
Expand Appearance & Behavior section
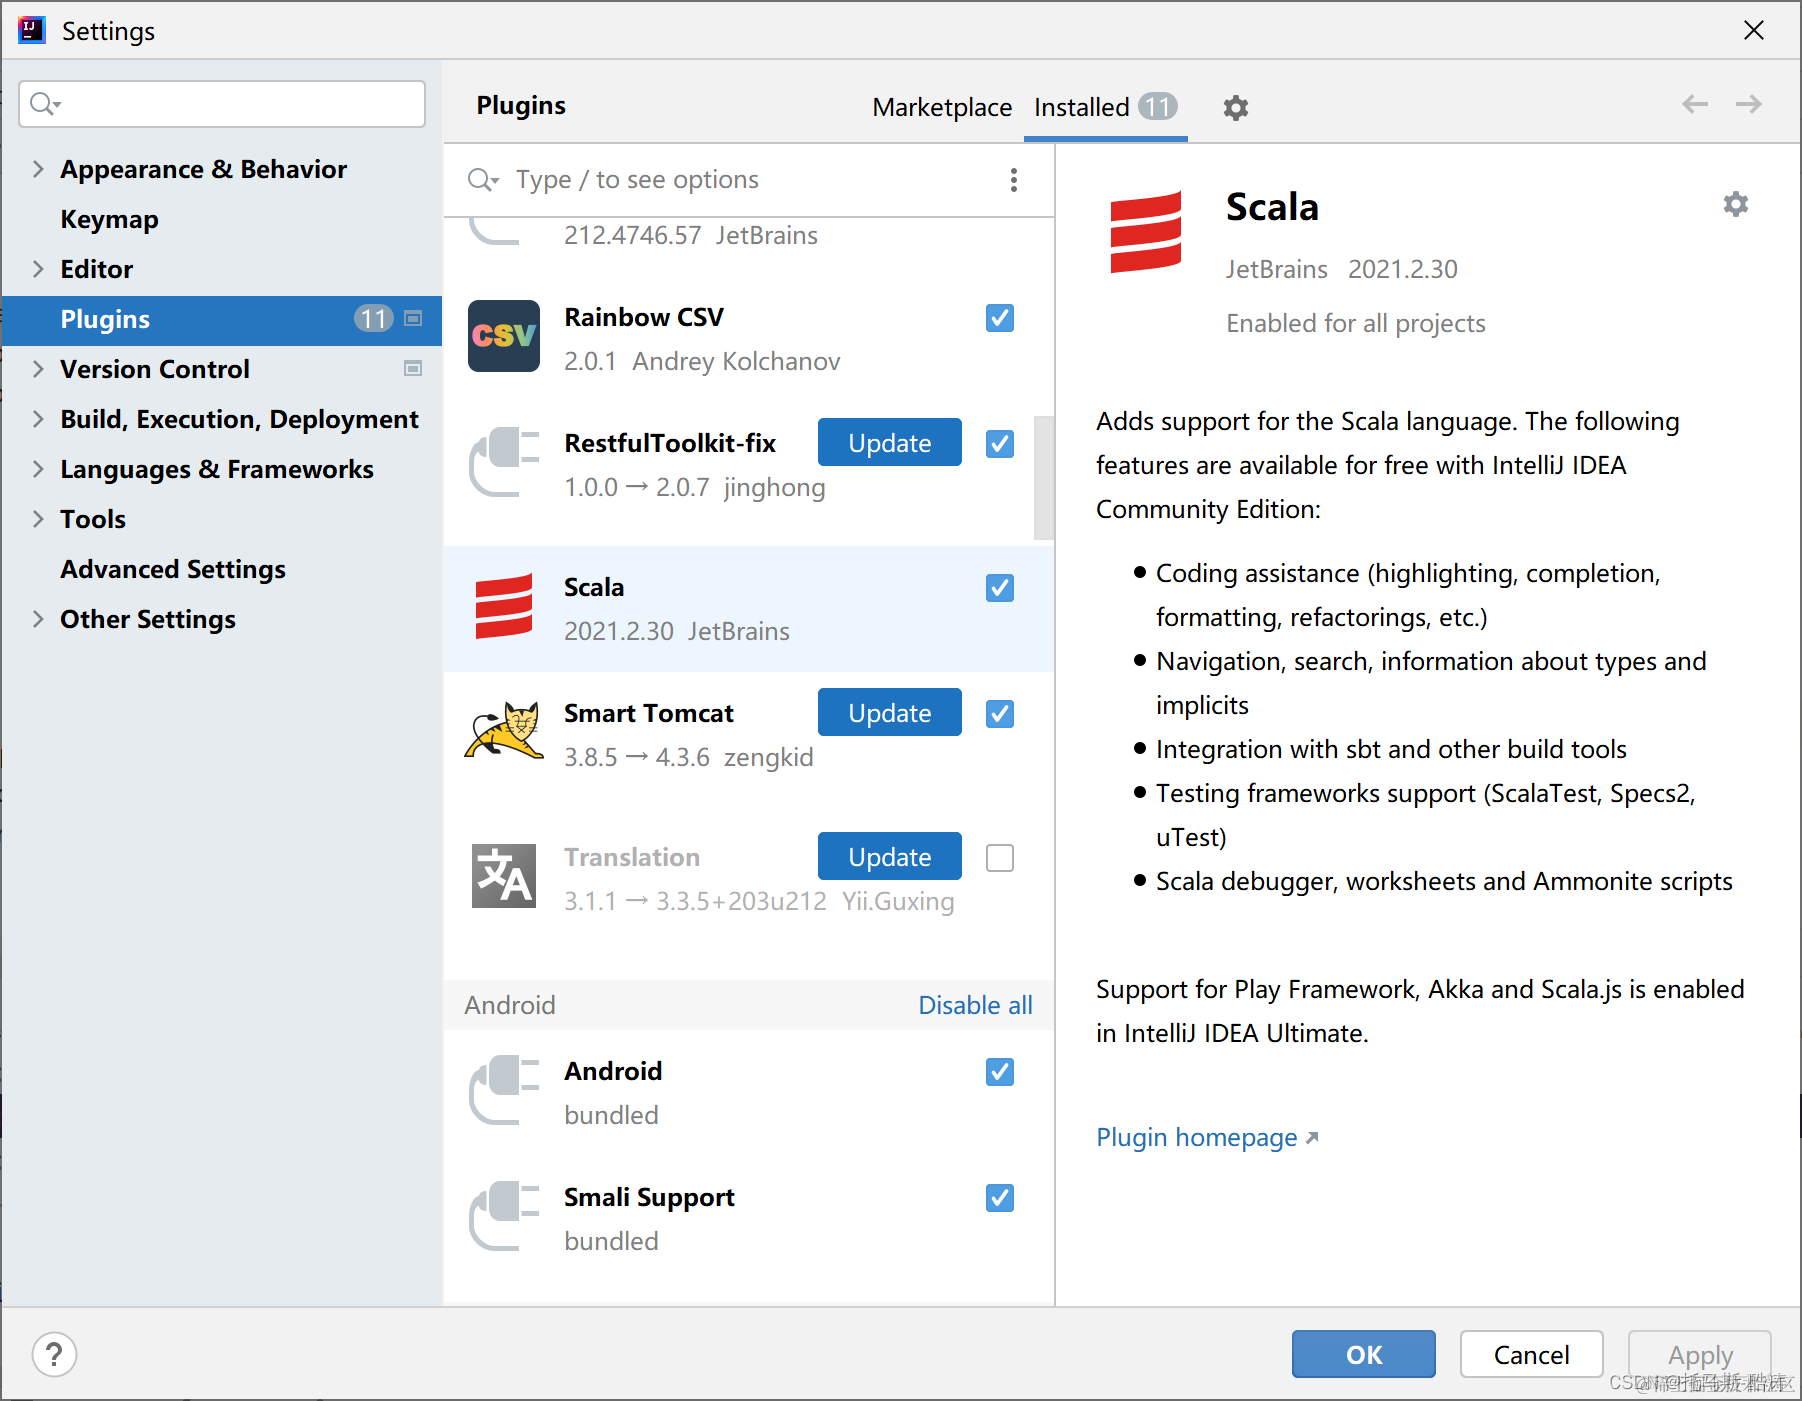coord(38,169)
